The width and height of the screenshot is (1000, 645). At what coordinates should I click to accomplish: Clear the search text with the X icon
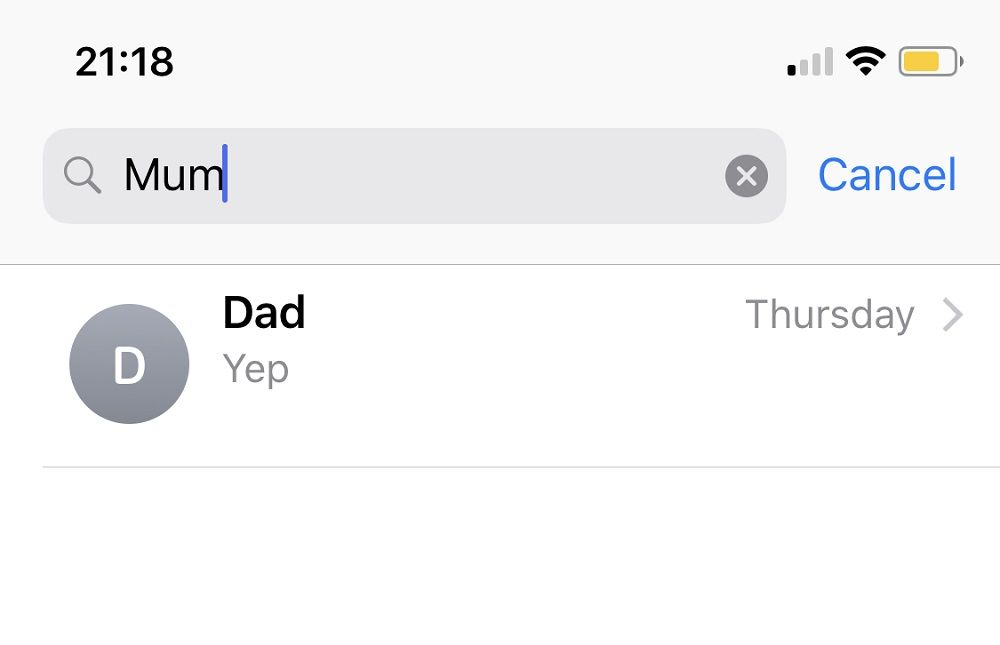click(x=746, y=177)
